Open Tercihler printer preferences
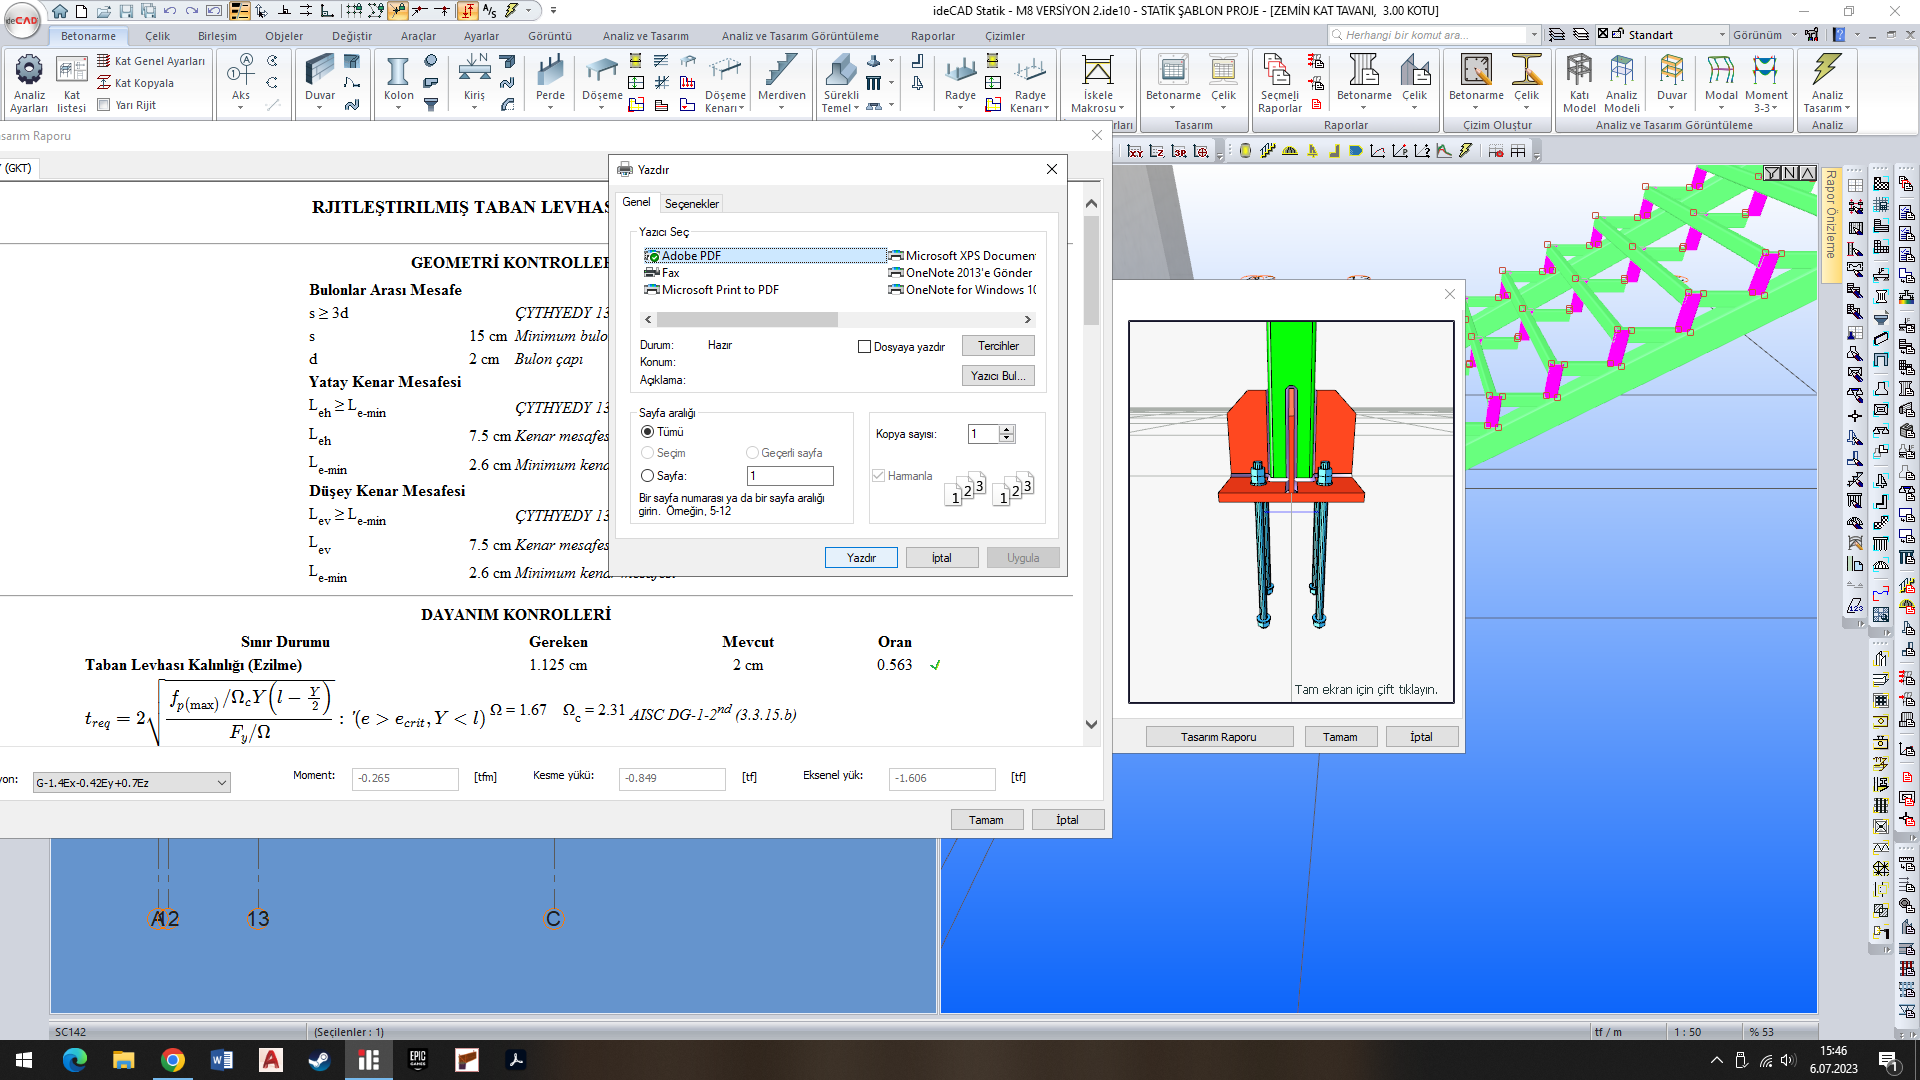This screenshot has height=1080, width=1920. pyautogui.click(x=998, y=346)
